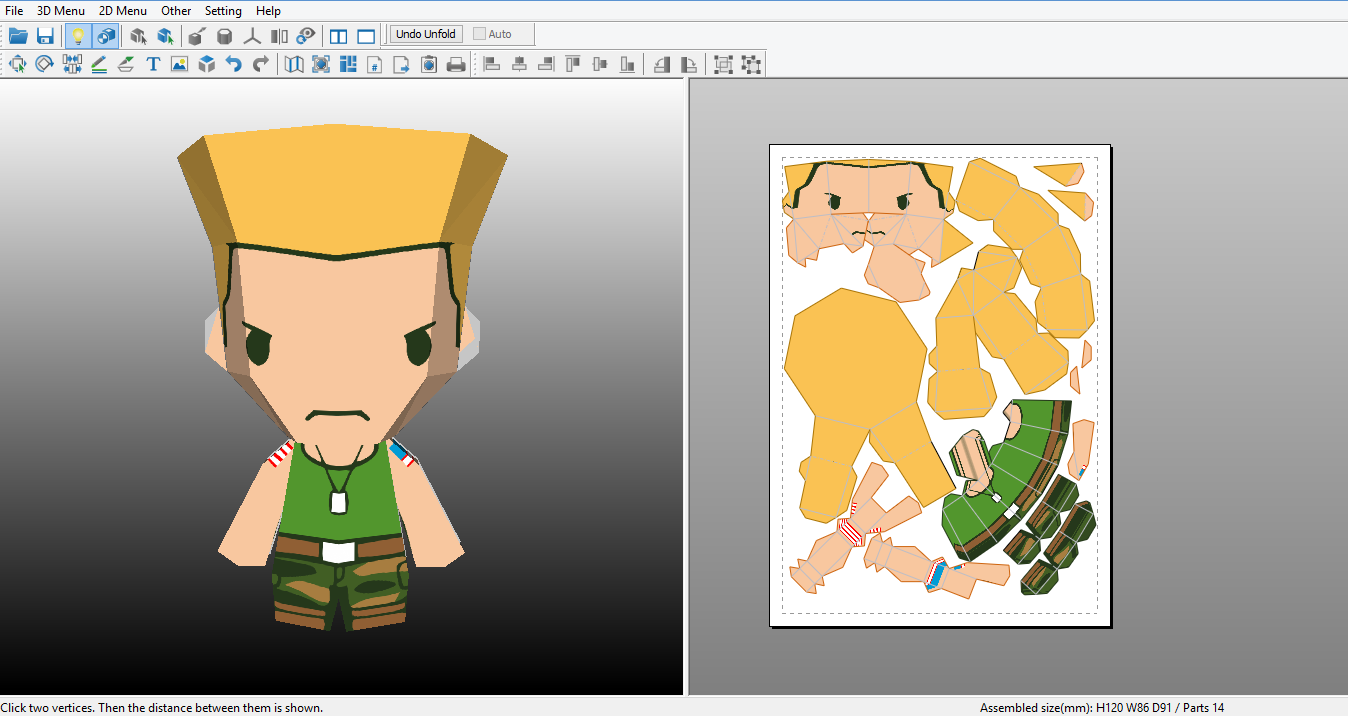Click the eye view-settings icon
The image size is (1348, 716).
coord(306,36)
